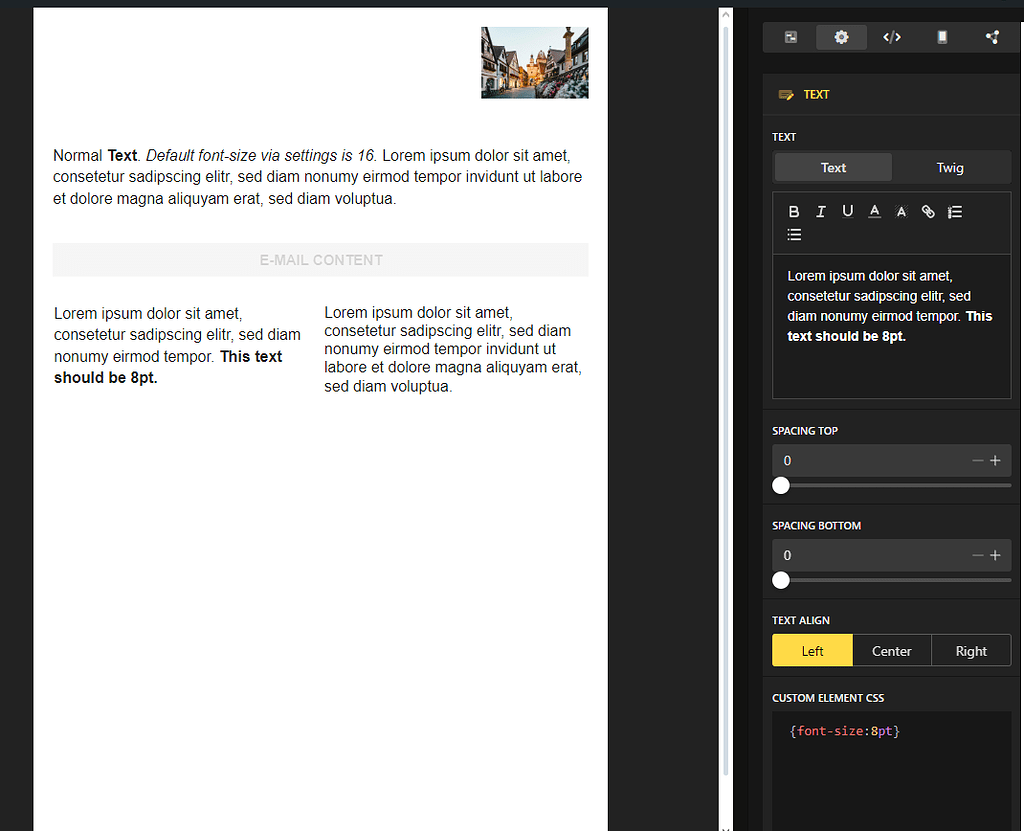
Task: Switch to mobile preview mode
Action: click(x=941, y=37)
